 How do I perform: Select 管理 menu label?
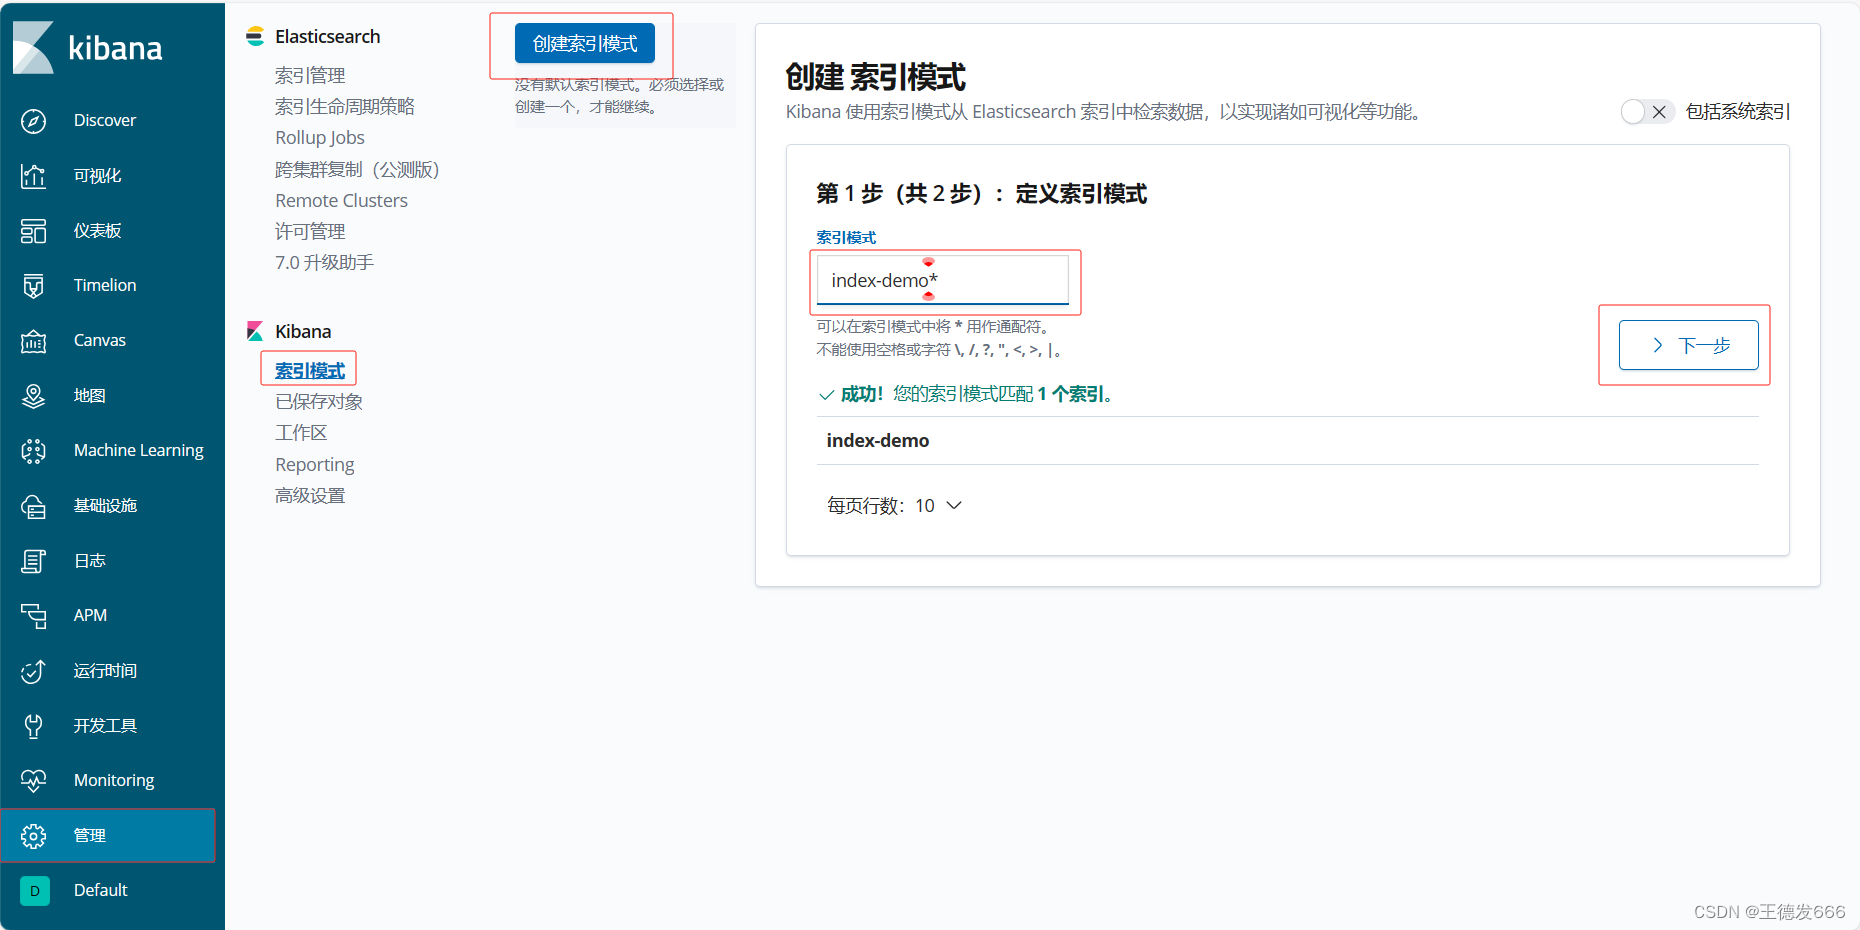coord(90,835)
